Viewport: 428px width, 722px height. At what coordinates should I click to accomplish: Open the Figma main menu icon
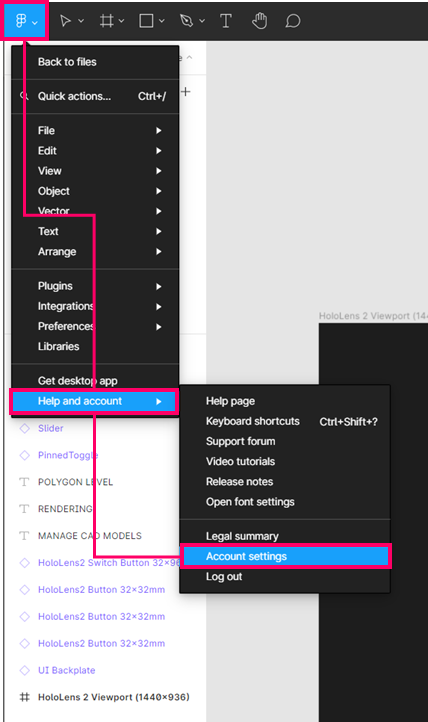[21, 21]
